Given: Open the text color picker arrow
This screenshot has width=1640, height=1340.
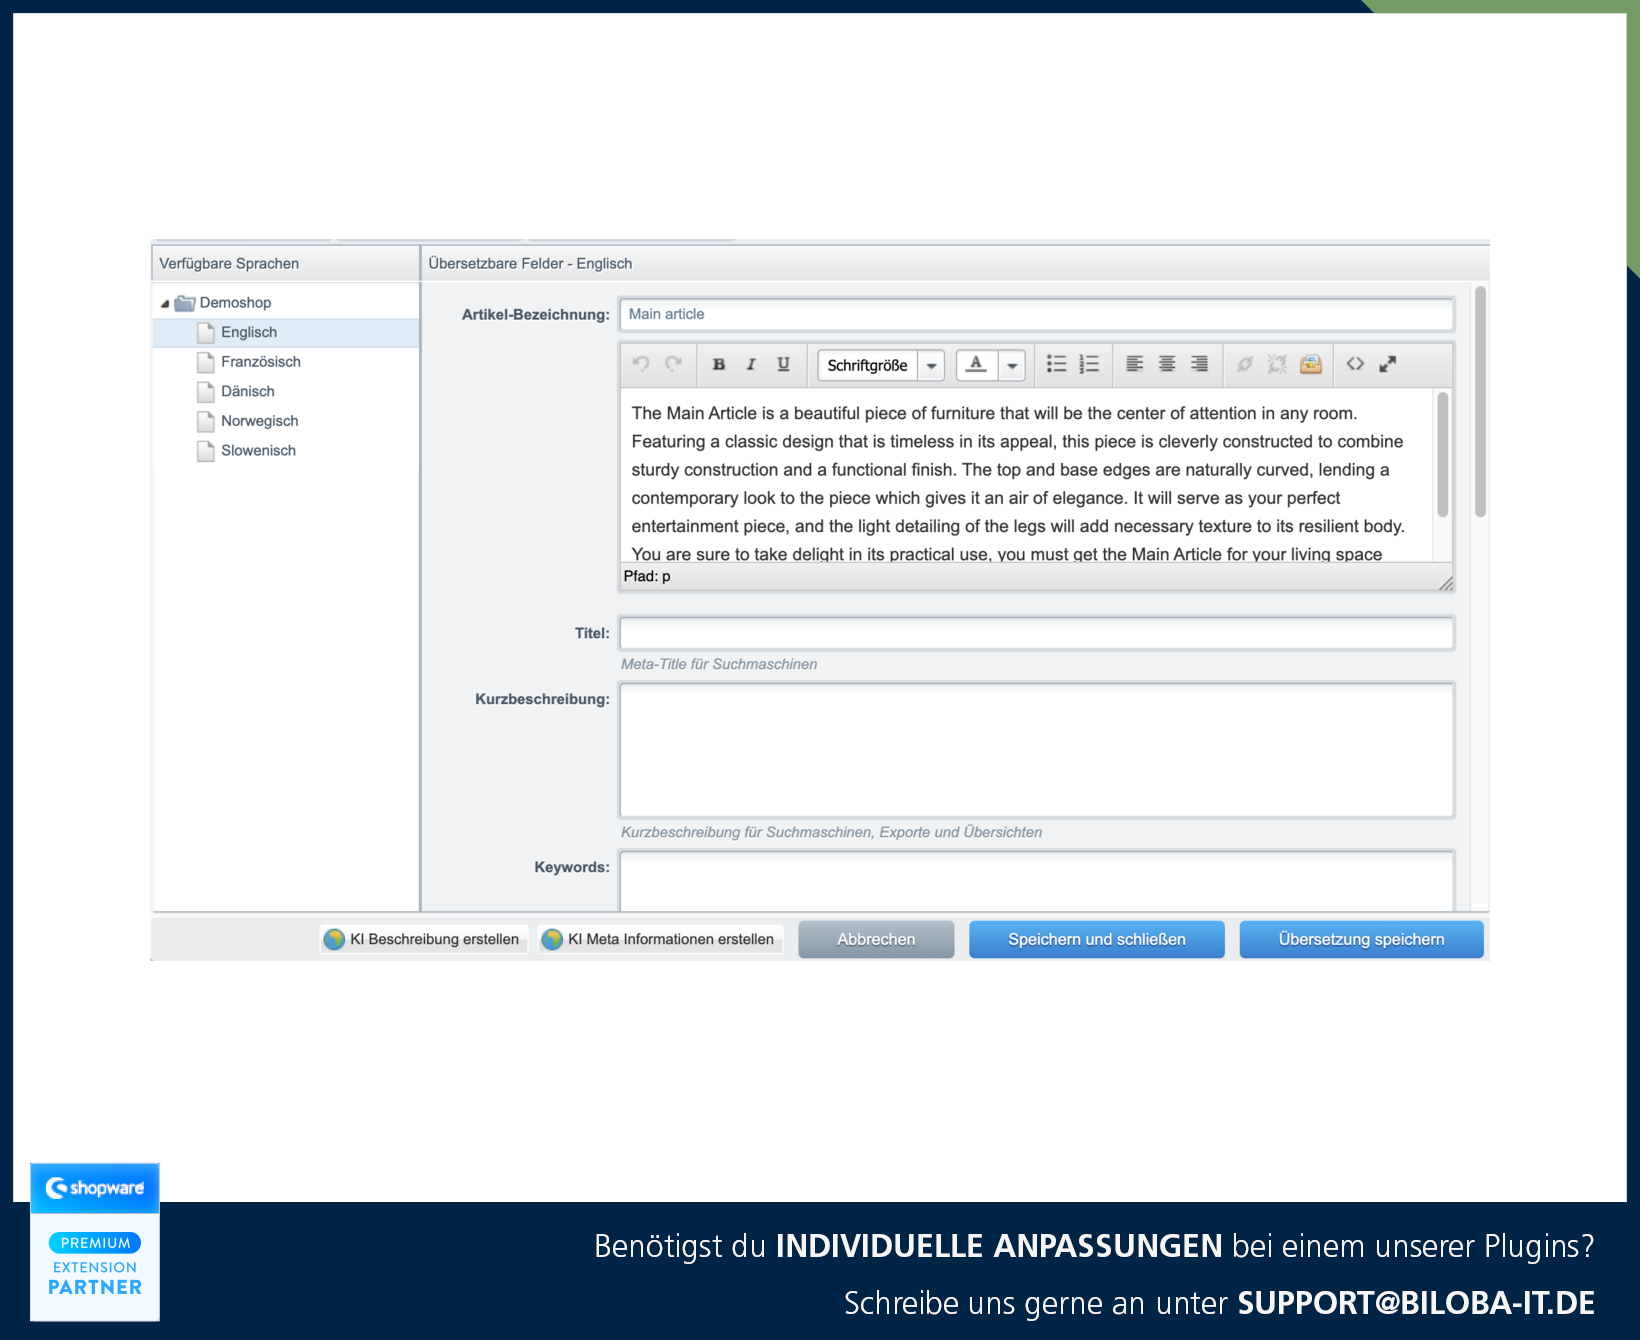Looking at the screenshot, I should pyautogui.click(x=1012, y=365).
